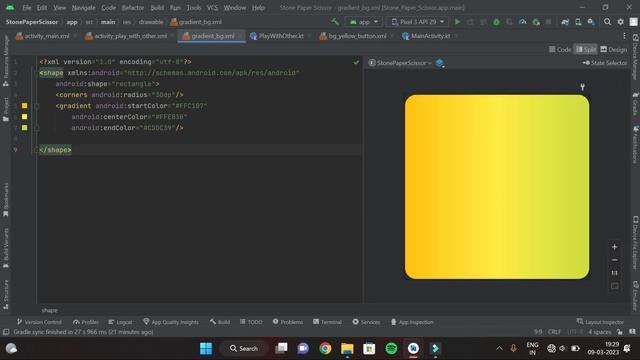Viewport: 640px width, 360px height.
Task: Open the Logcat tool window
Action: [120, 322]
